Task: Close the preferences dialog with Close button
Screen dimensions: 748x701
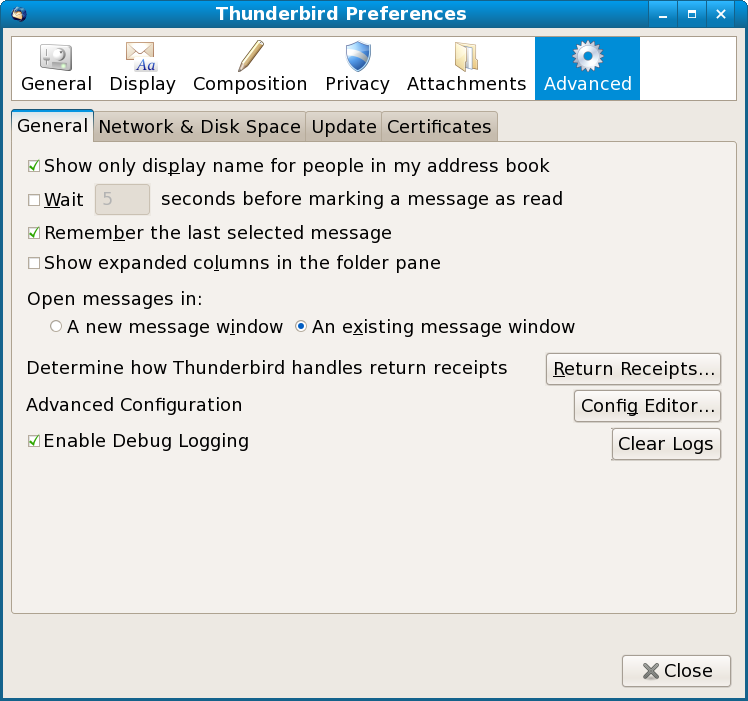Action: (x=676, y=671)
